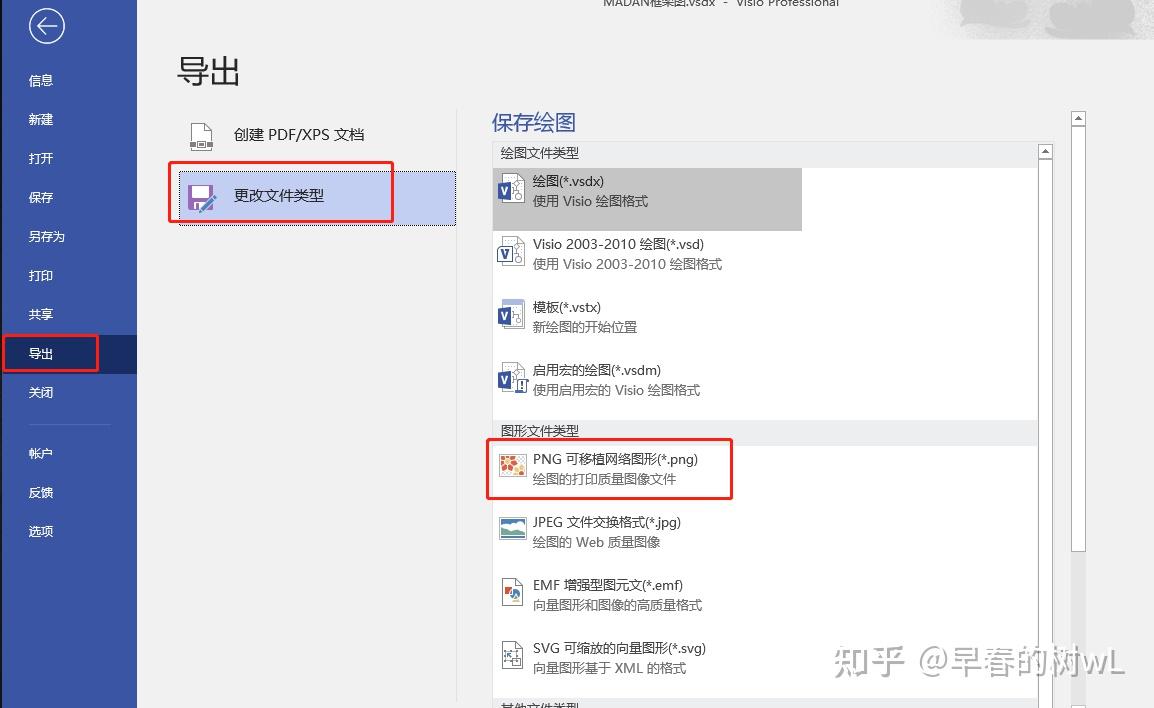This screenshot has width=1154, height=708.
Task: Click the outer scrollbar up arrow
Action: coord(1079,117)
